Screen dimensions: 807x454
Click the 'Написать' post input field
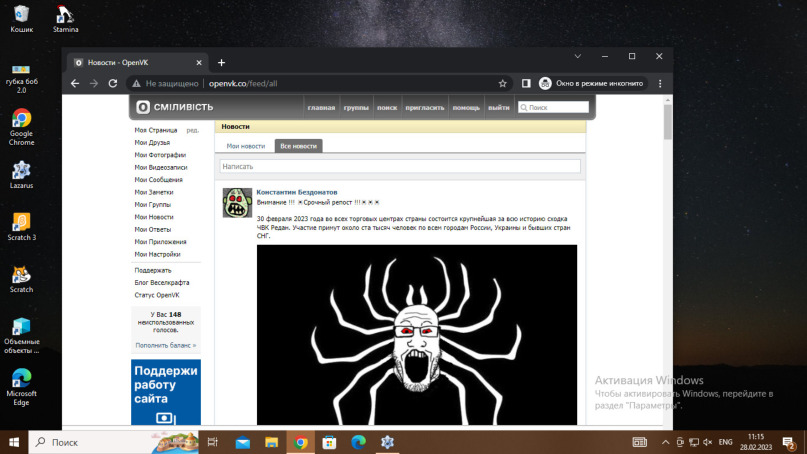click(399, 167)
